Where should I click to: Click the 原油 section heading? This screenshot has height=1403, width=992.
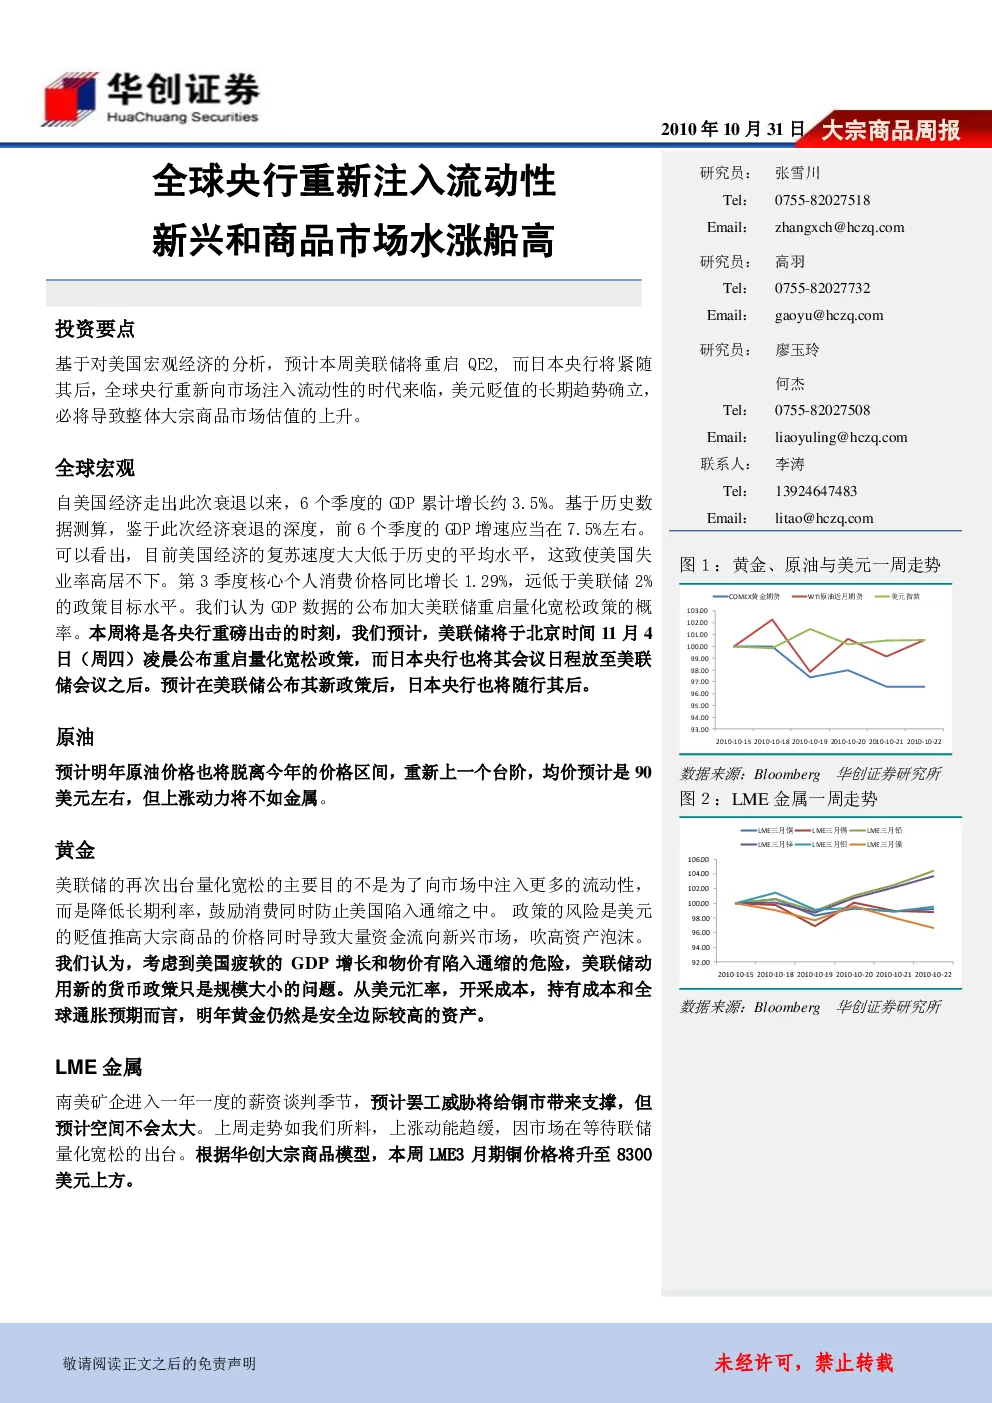click(75, 737)
